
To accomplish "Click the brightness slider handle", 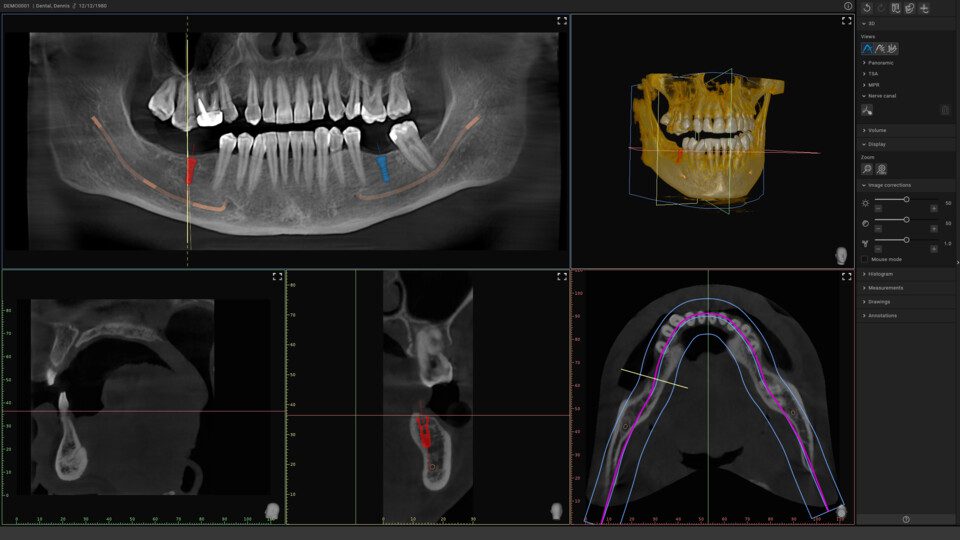I will [906, 200].
